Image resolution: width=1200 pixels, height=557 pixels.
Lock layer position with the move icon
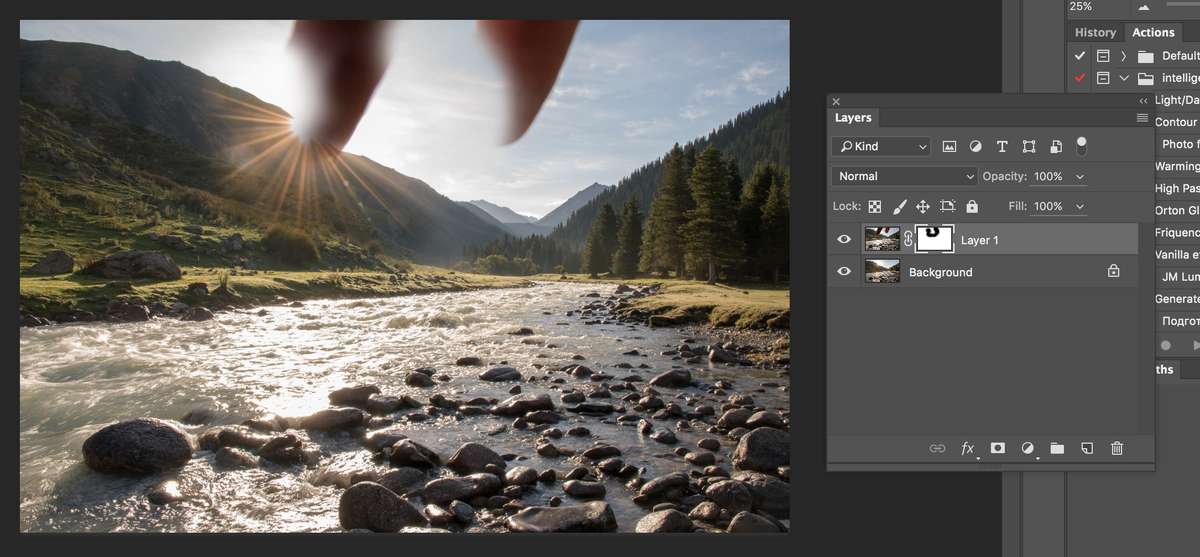[922, 206]
